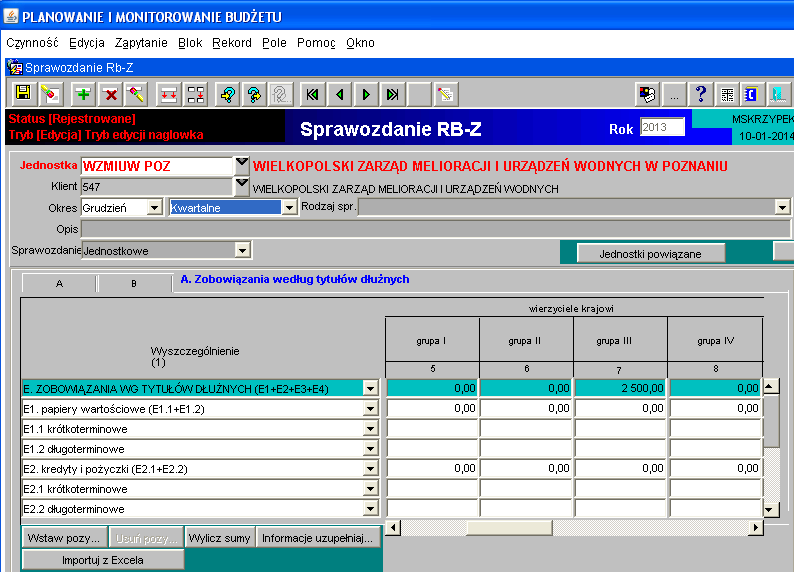Image resolution: width=794 pixels, height=572 pixels.
Task: Open the Rodzaj spr. dropdown
Action: 782,207
